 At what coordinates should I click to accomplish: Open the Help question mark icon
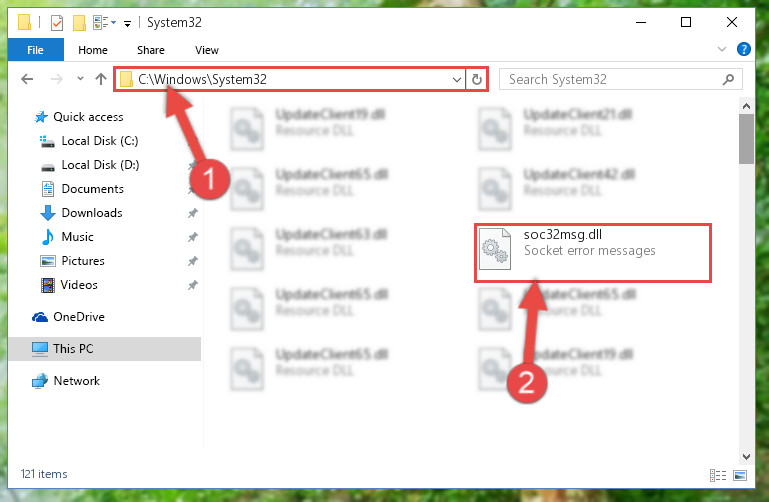pos(743,49)
